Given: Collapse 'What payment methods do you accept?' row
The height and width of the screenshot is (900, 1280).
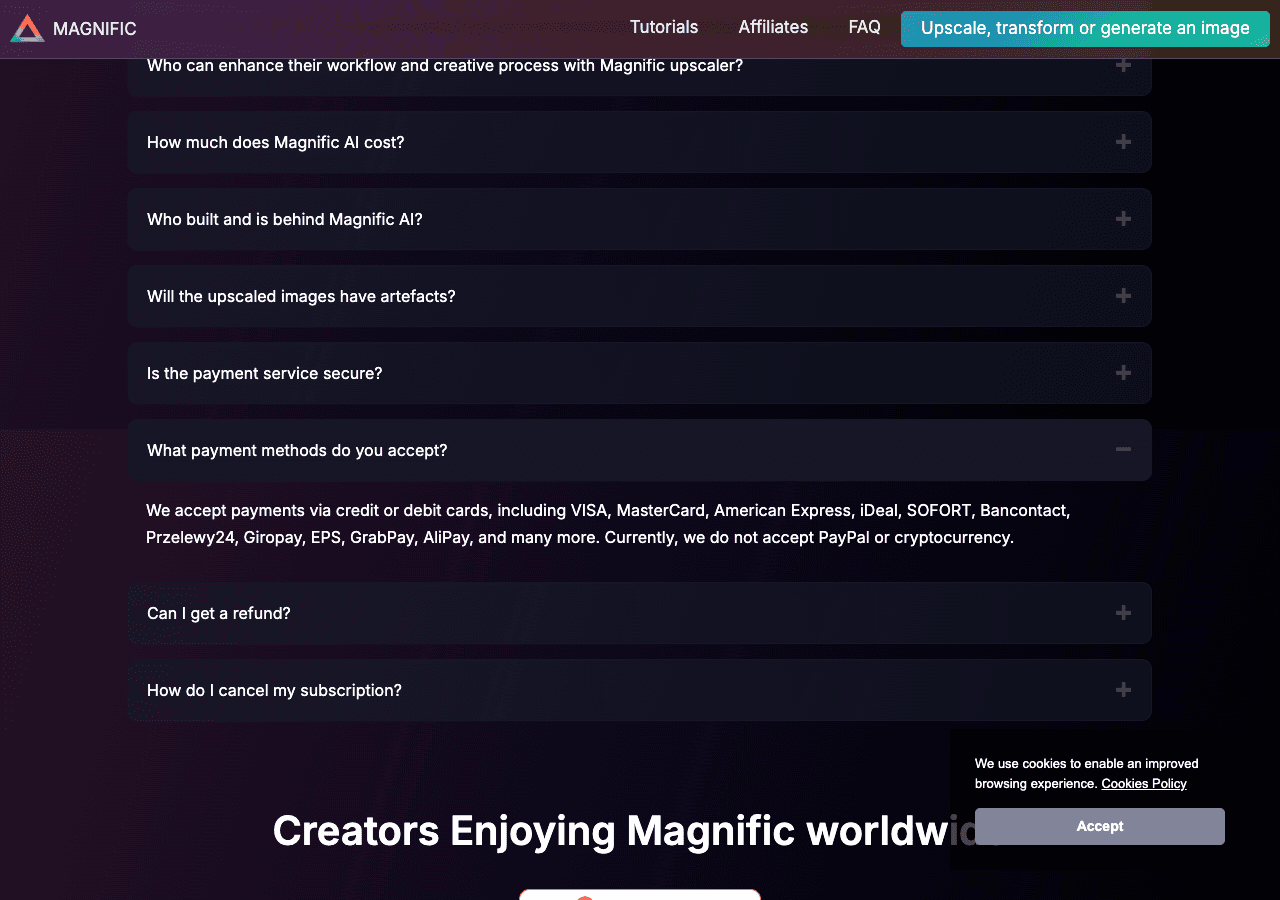Looking at the screenshot, I should coord(640,450).
